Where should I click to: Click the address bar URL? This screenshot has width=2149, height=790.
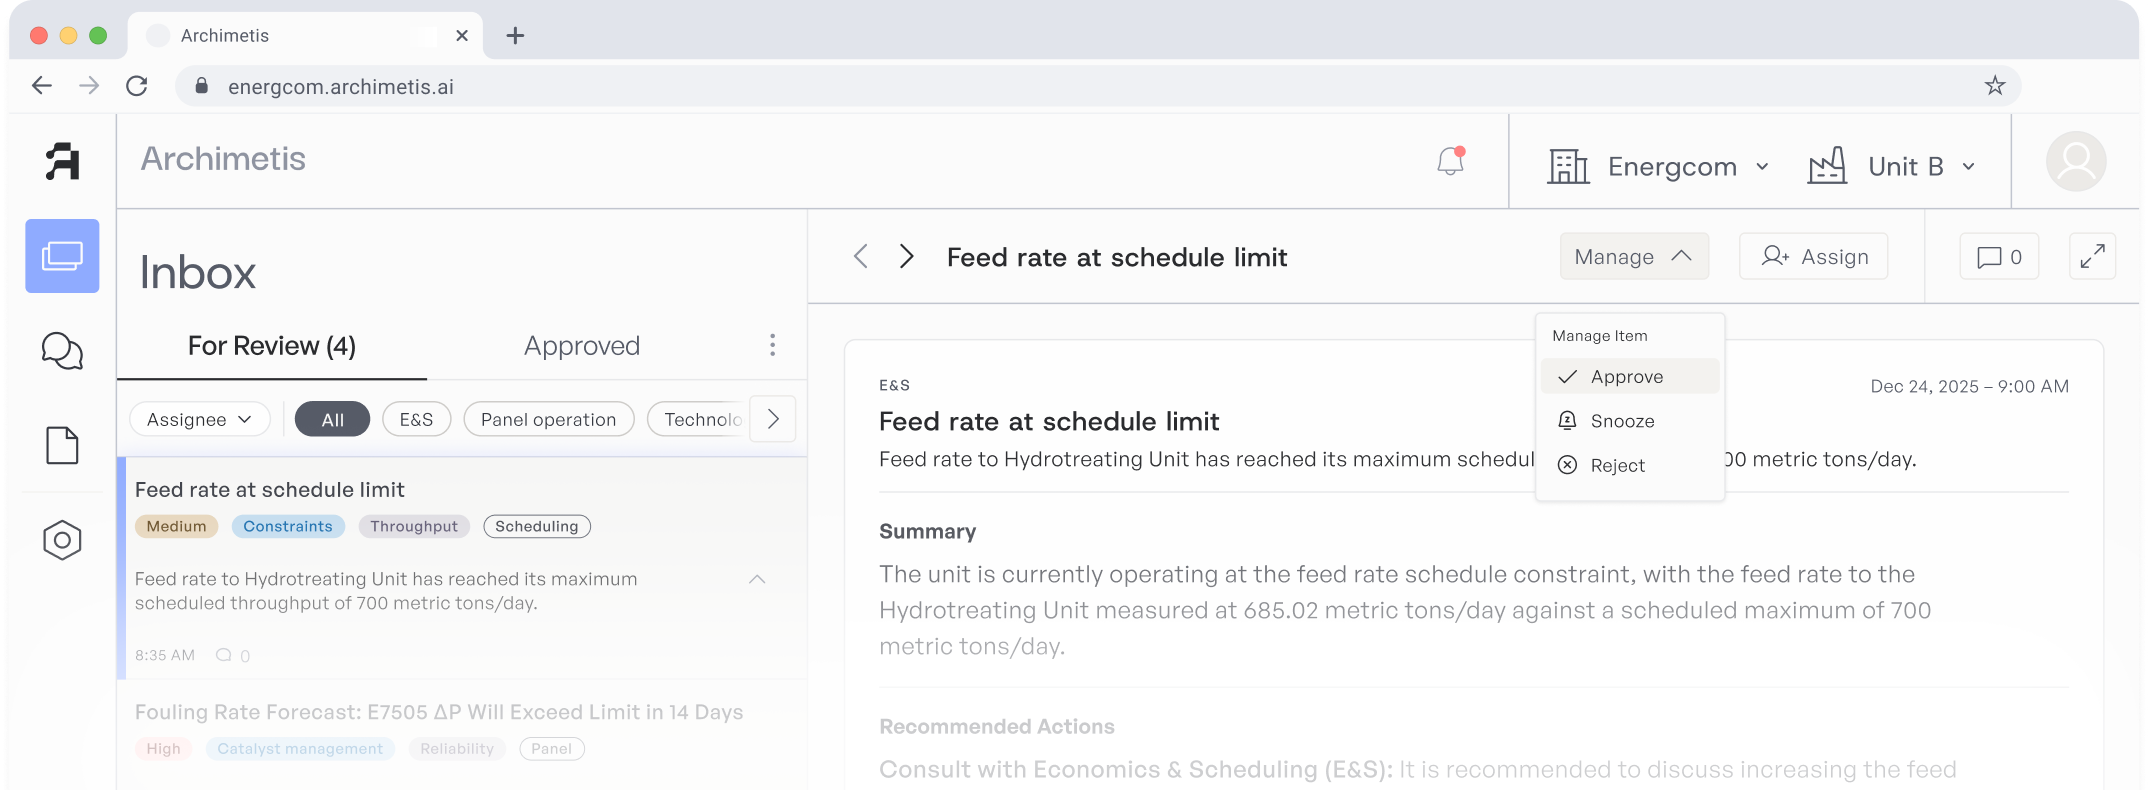tap(341, 87)
